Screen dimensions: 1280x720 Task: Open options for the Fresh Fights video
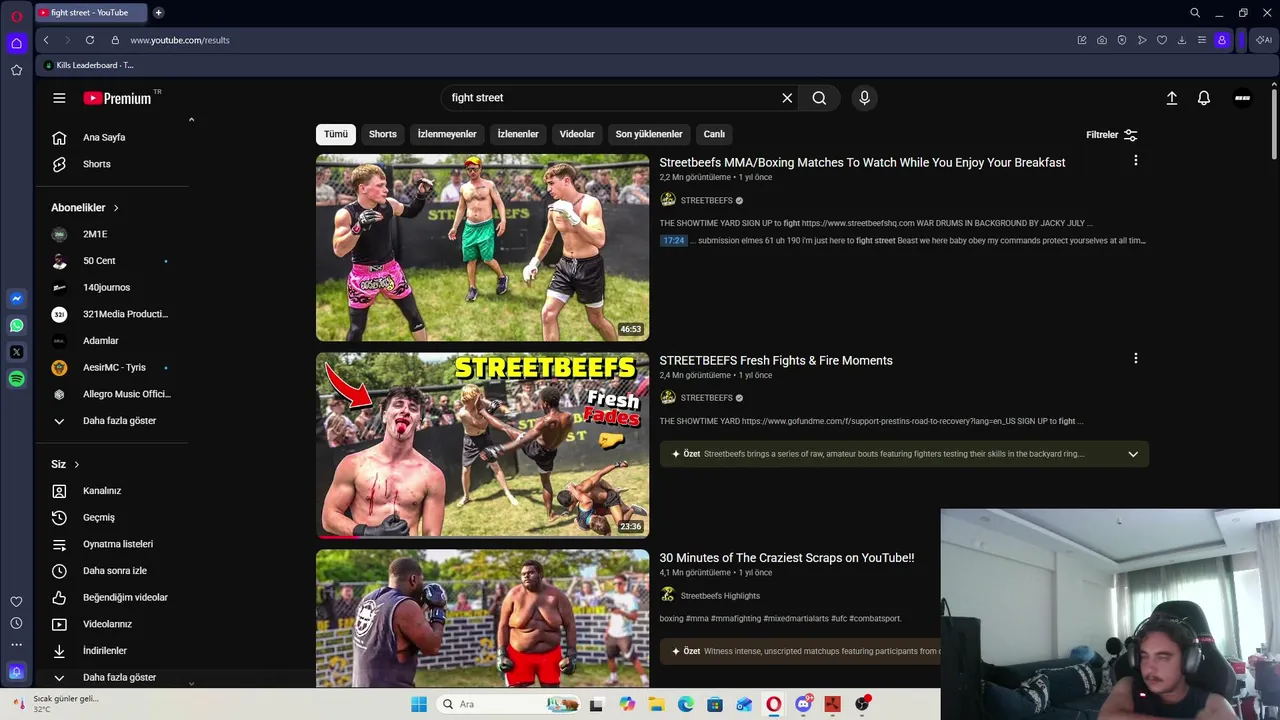[1135, 358]
